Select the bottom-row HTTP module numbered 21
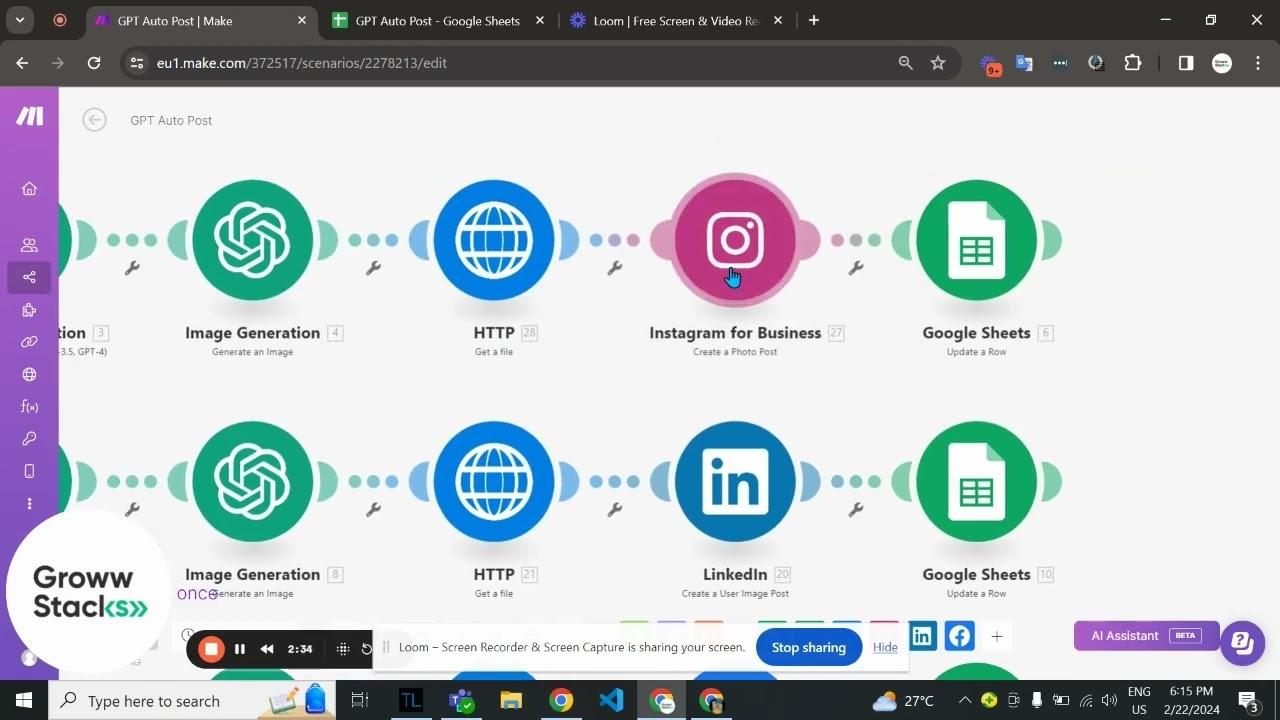 (x=494, y=482)
